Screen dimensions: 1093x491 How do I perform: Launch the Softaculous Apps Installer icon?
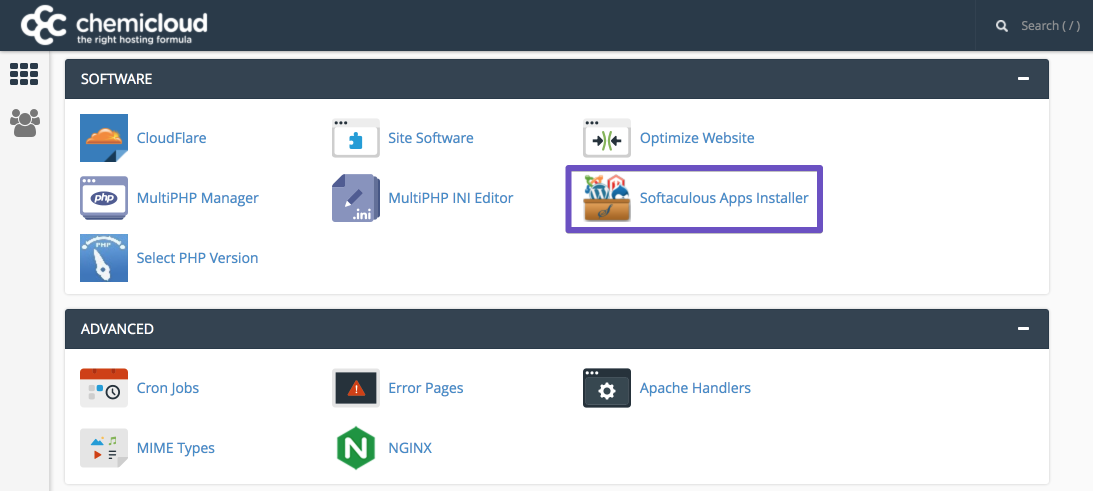pyautogui.click(x=607, y=198)
